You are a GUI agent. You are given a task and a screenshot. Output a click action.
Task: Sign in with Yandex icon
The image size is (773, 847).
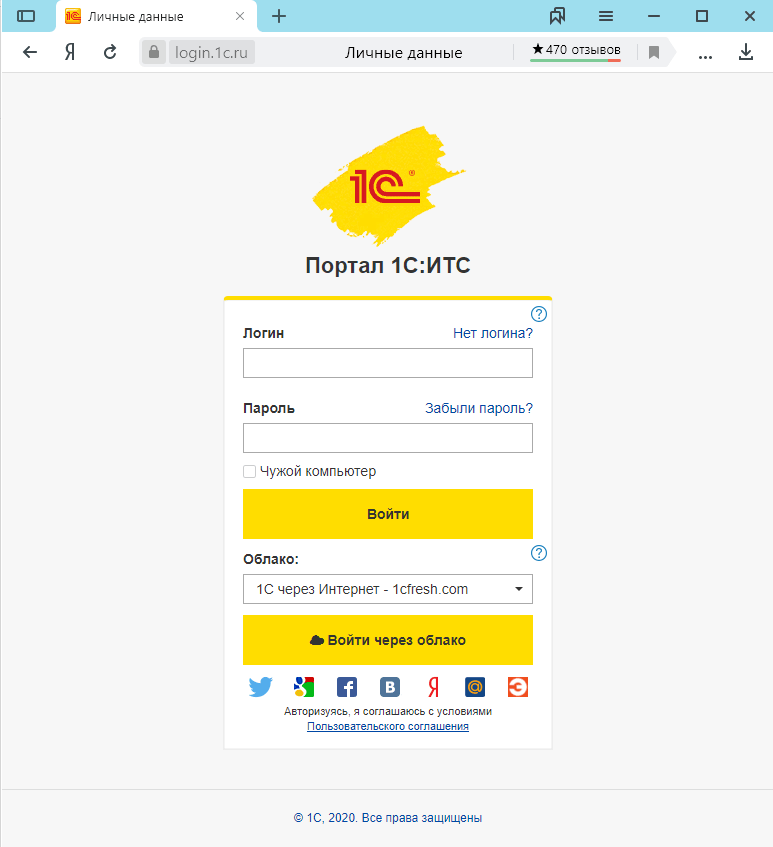[x=433, y=687]
